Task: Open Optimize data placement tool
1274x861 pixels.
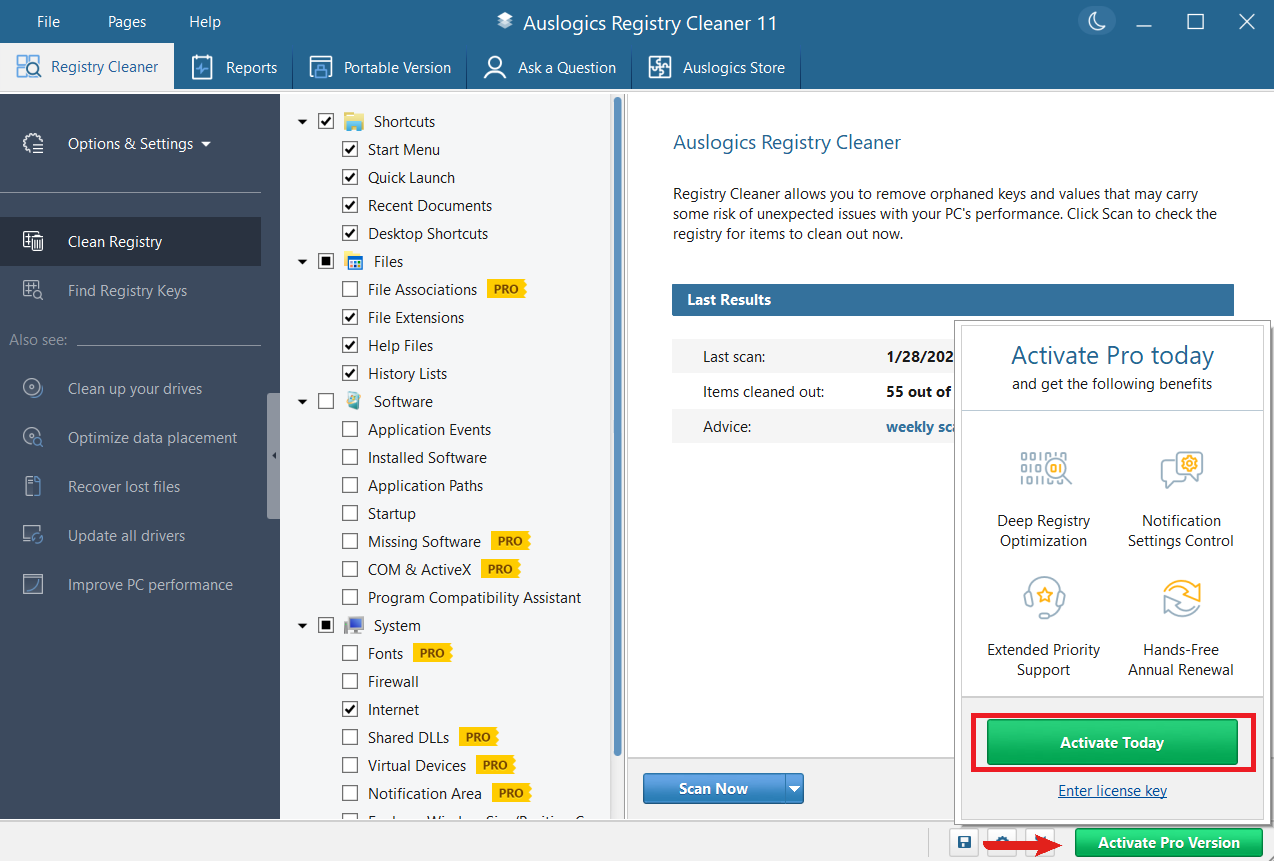Action: [152, 438]
